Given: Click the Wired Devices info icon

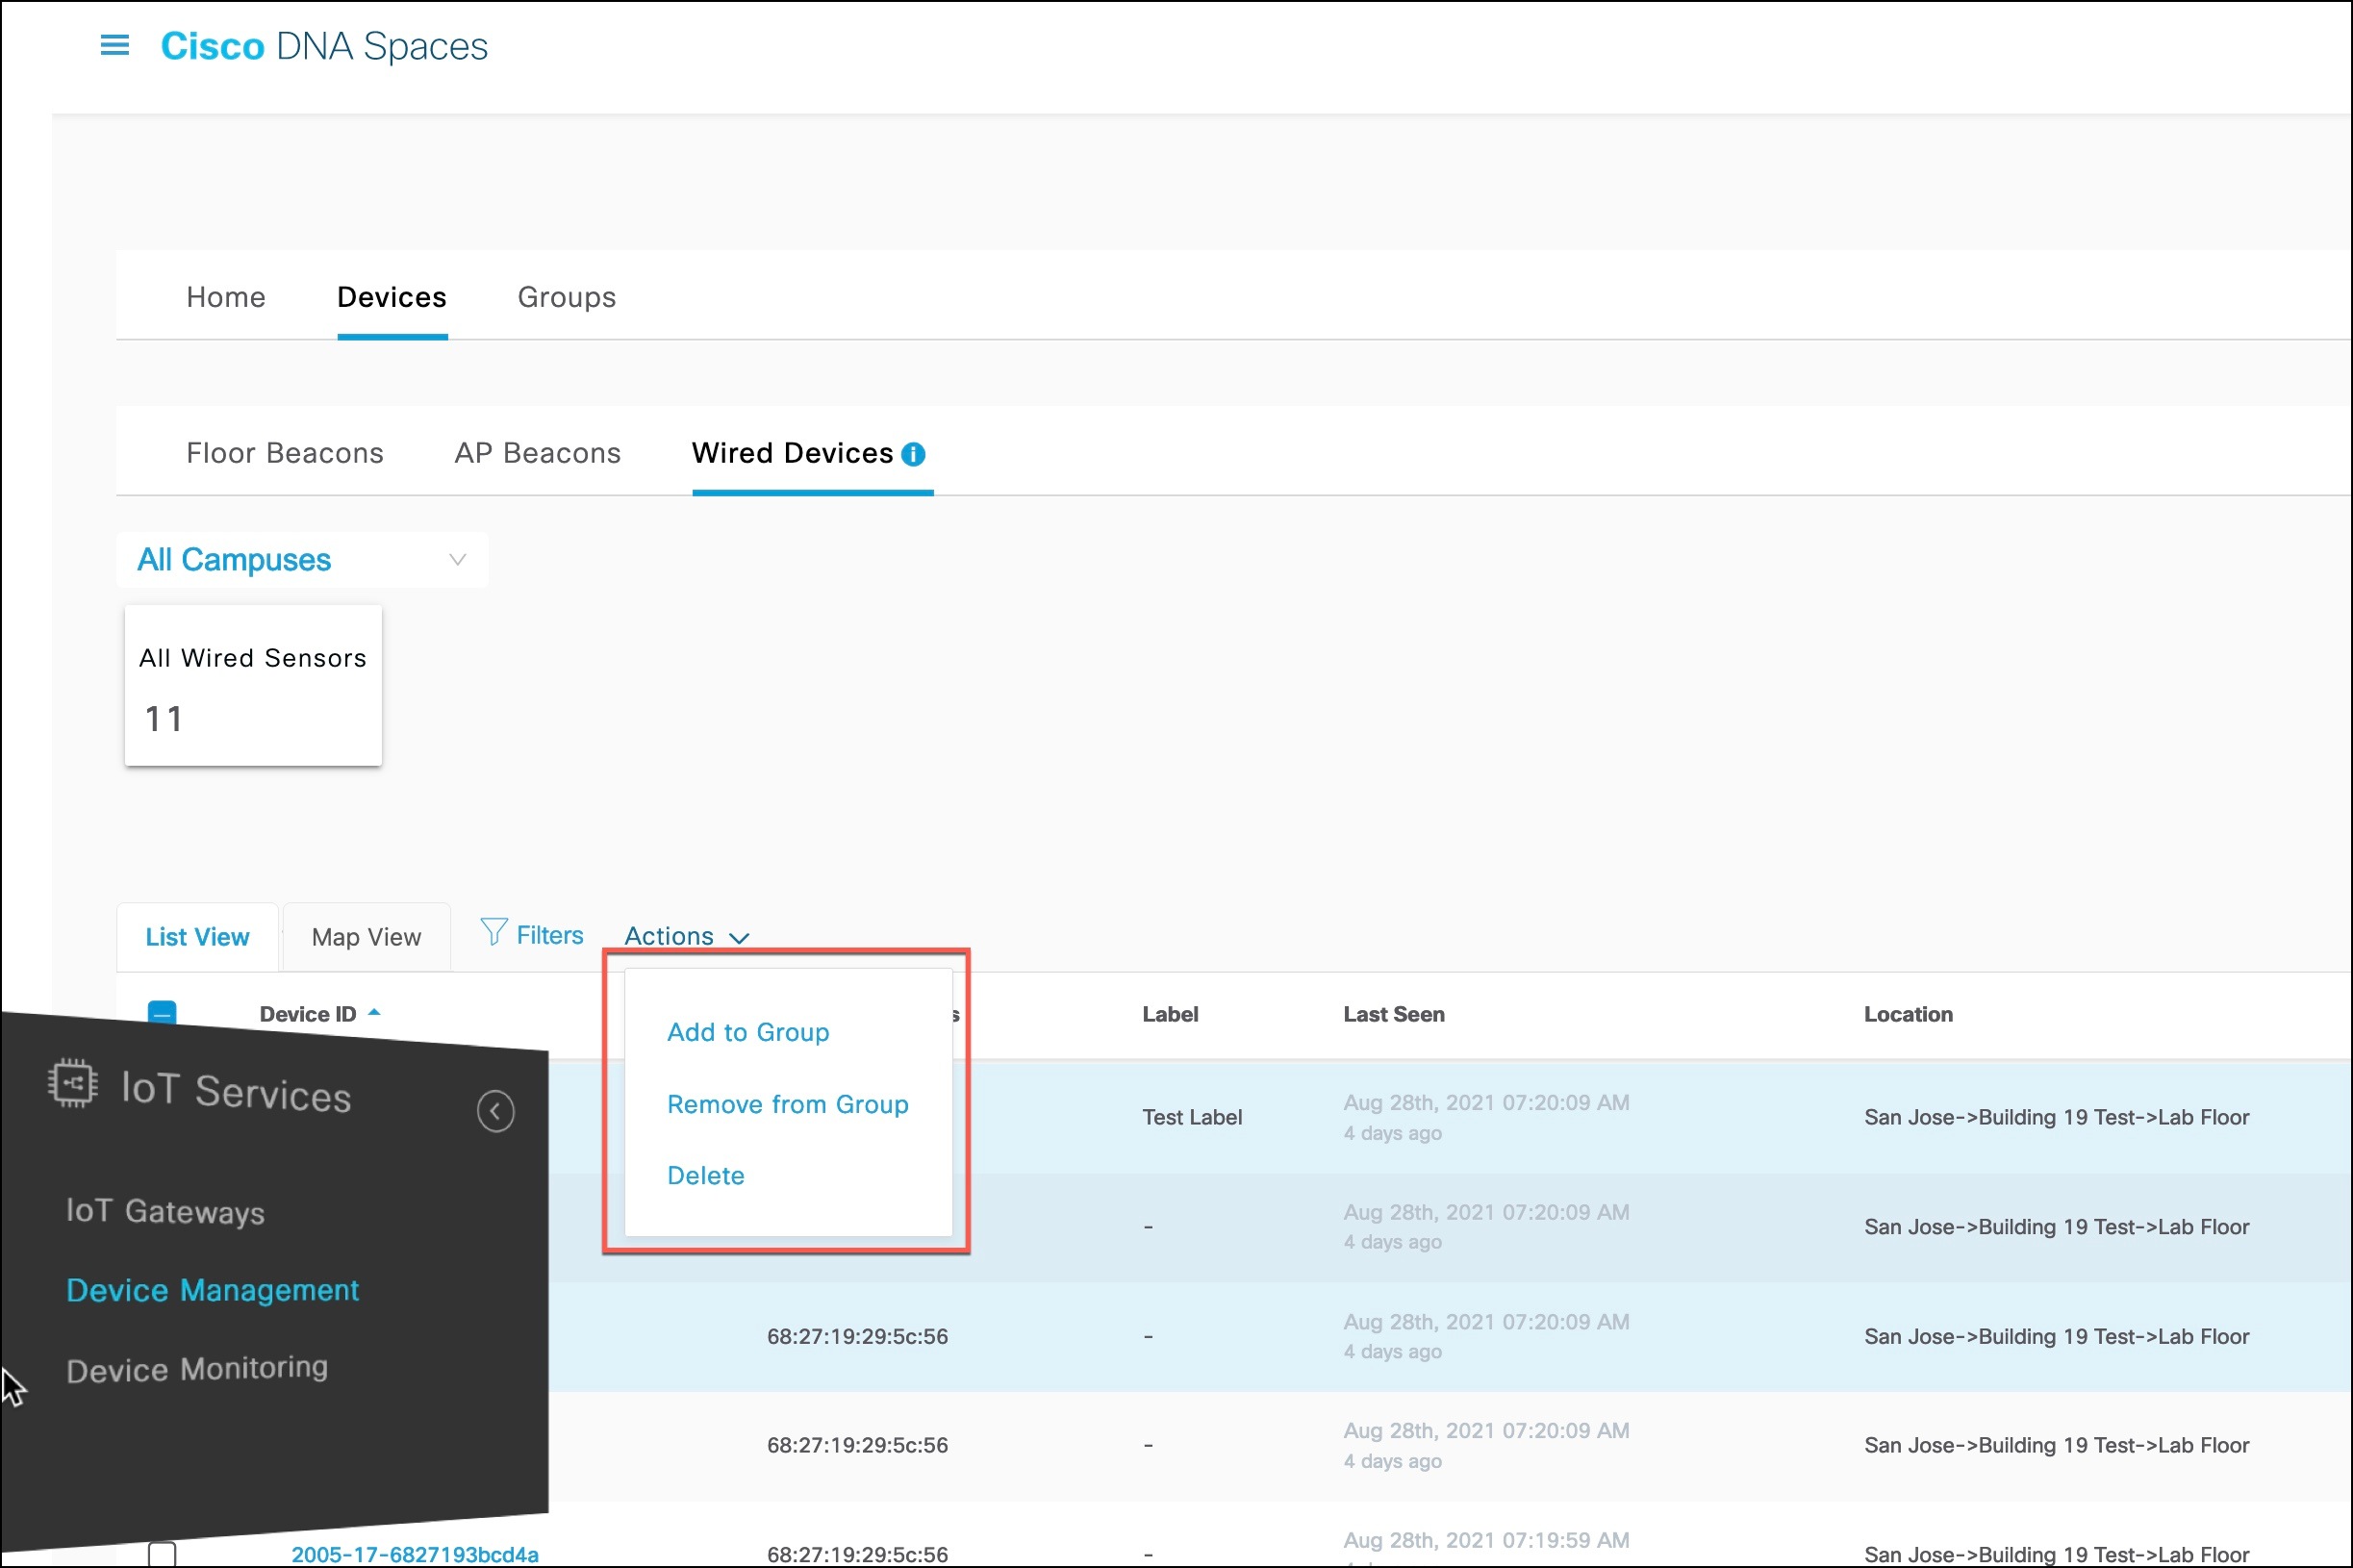Looking at the screenshot, I should 913,454.
